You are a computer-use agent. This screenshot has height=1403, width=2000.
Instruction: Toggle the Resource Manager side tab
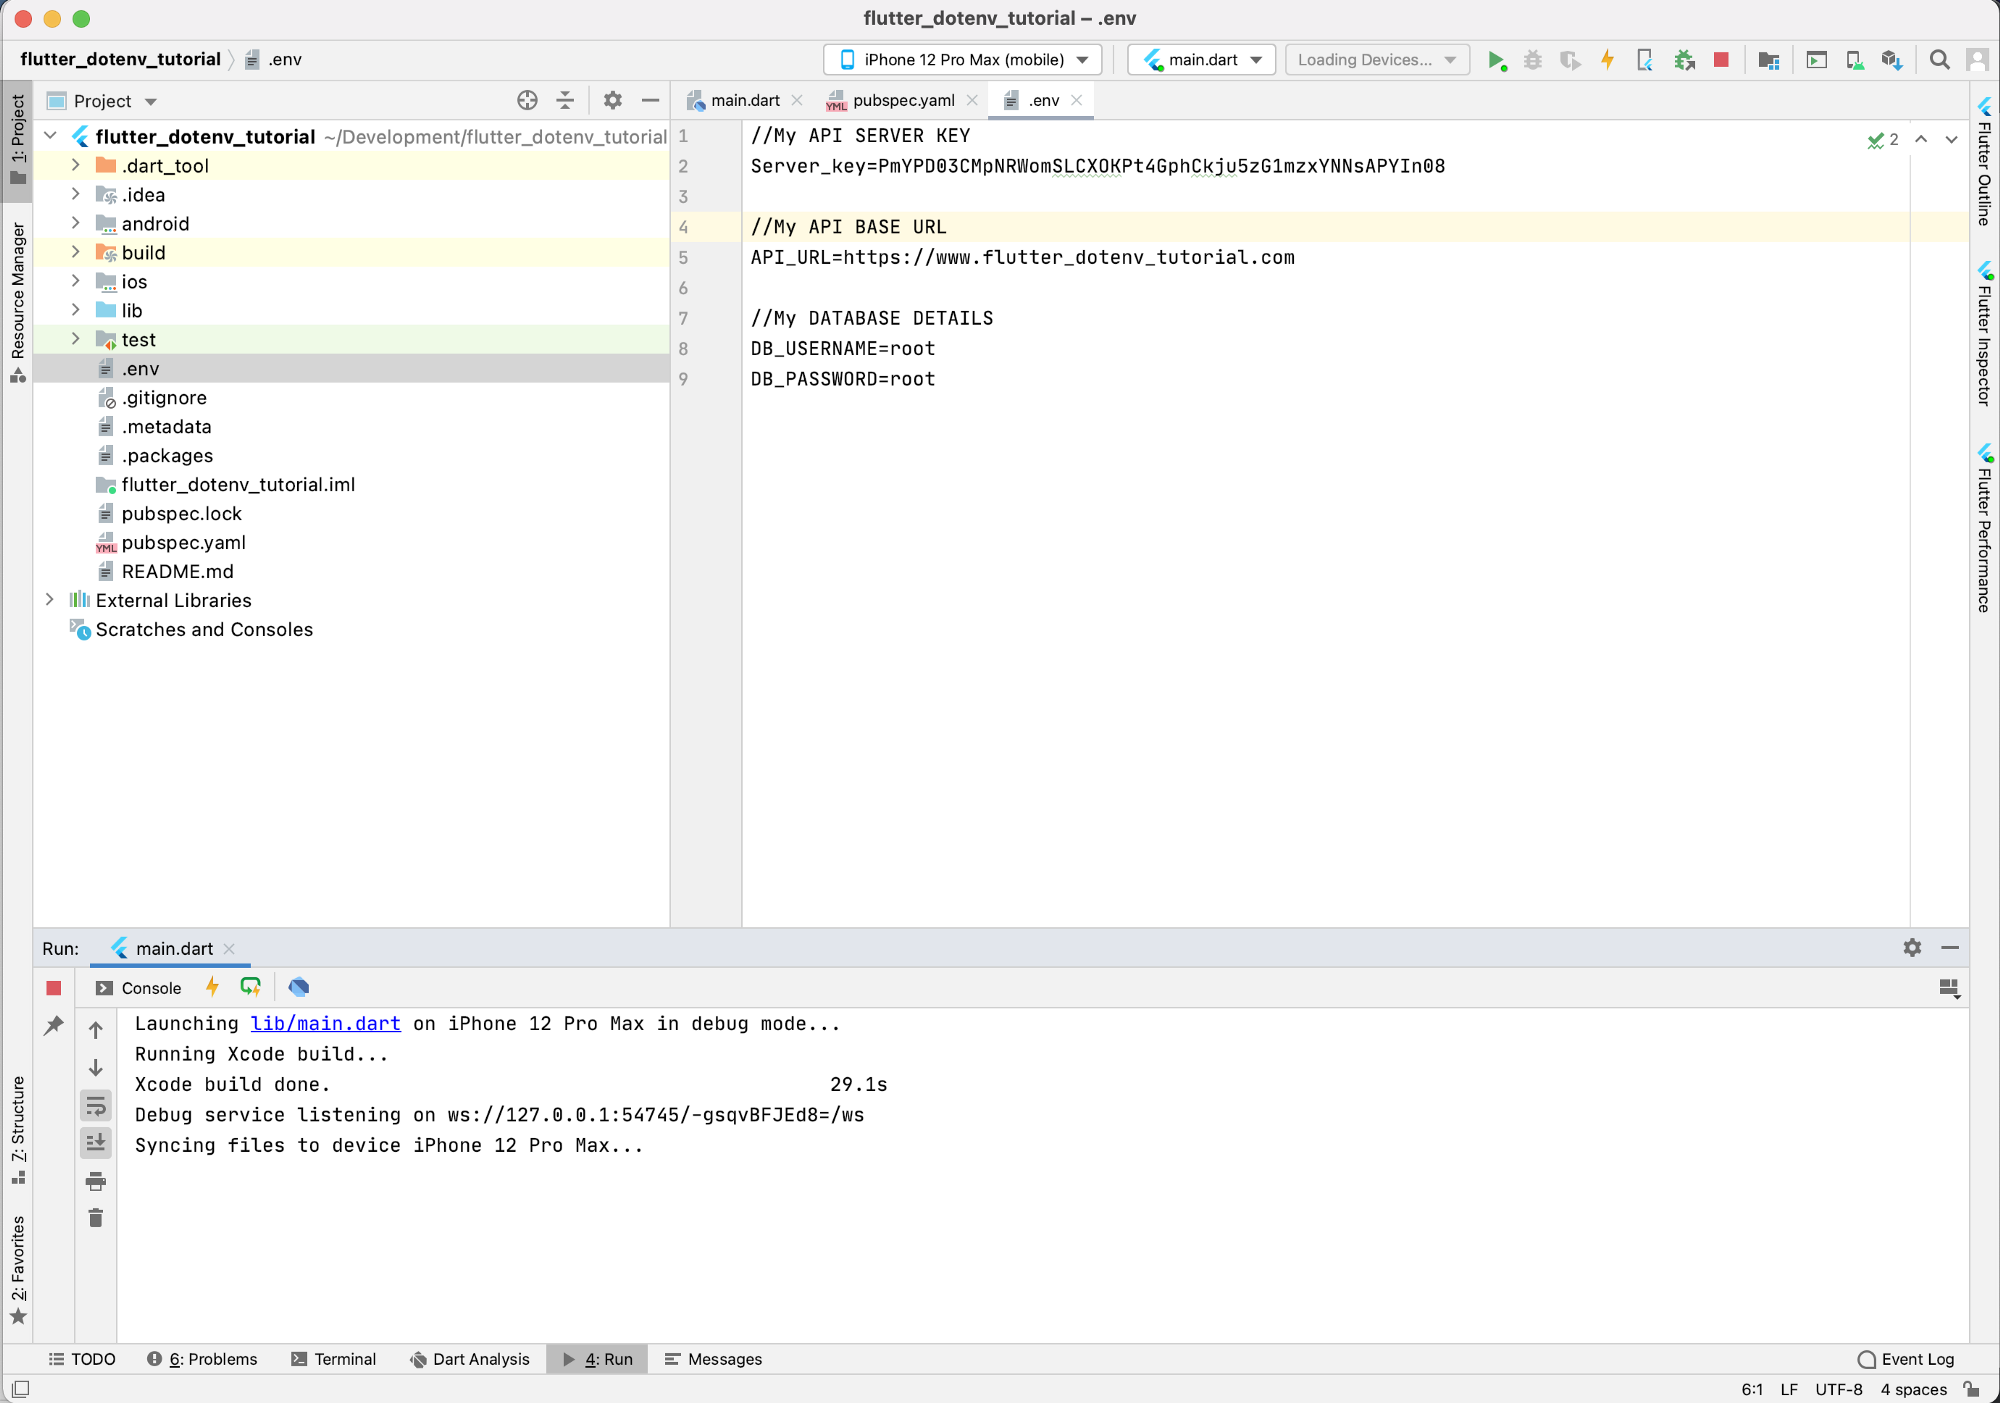tap(18, 302)
